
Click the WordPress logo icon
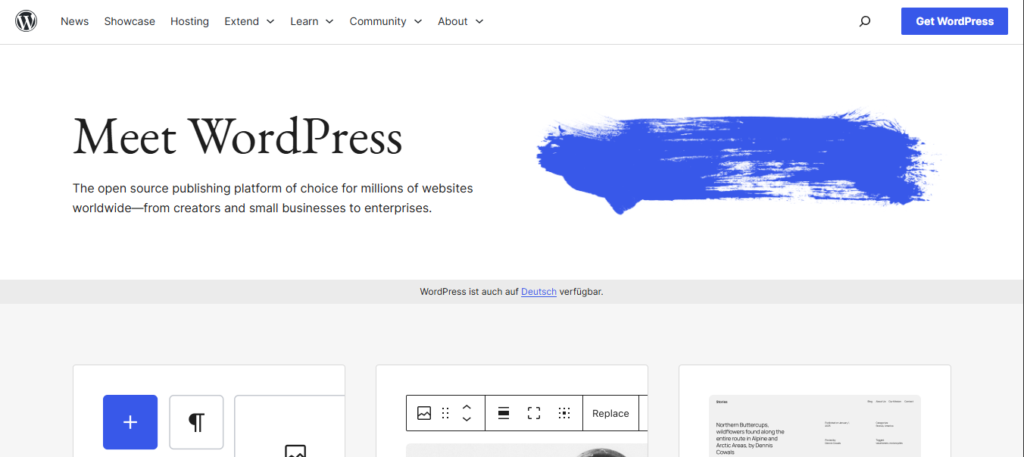point(26,21)
